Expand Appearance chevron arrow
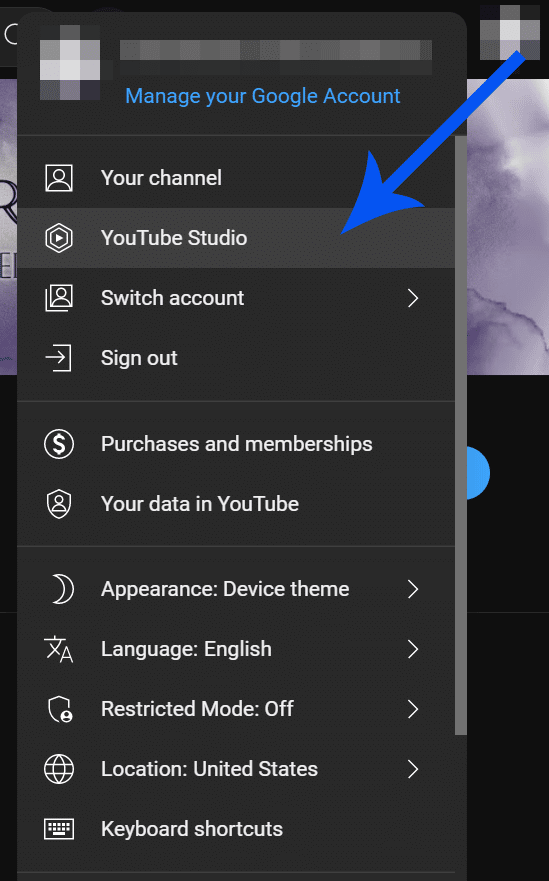Image resolution: width=549 pixels, height=881 pixels. [413, 589]
